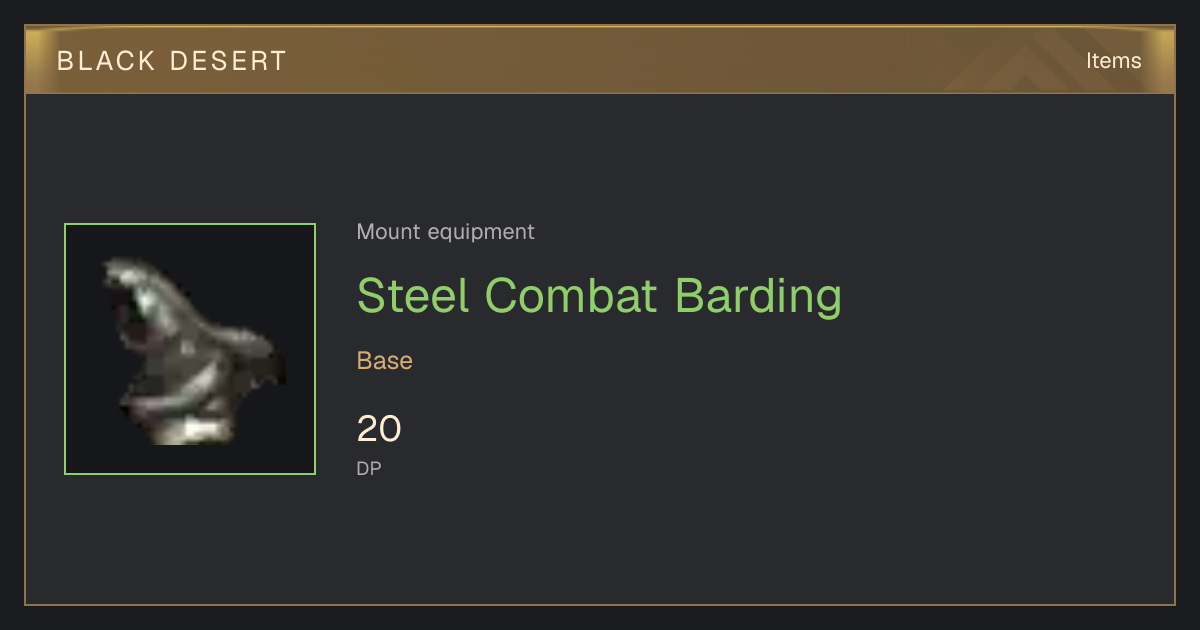This screenshot has height=630, width=1200.
Task: Click the word Barding in the title
Action: (758, 296)
